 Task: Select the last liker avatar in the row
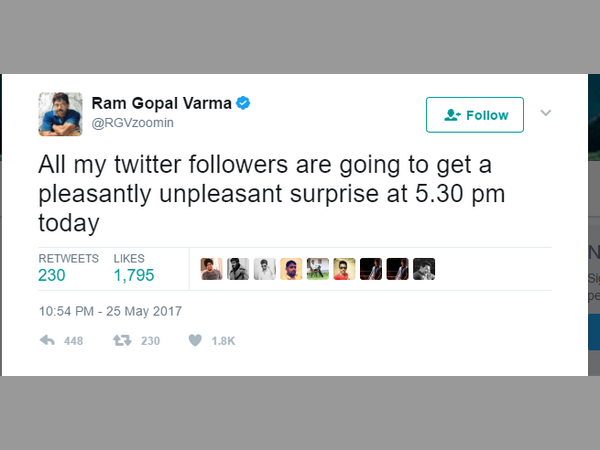coord(424,269)
